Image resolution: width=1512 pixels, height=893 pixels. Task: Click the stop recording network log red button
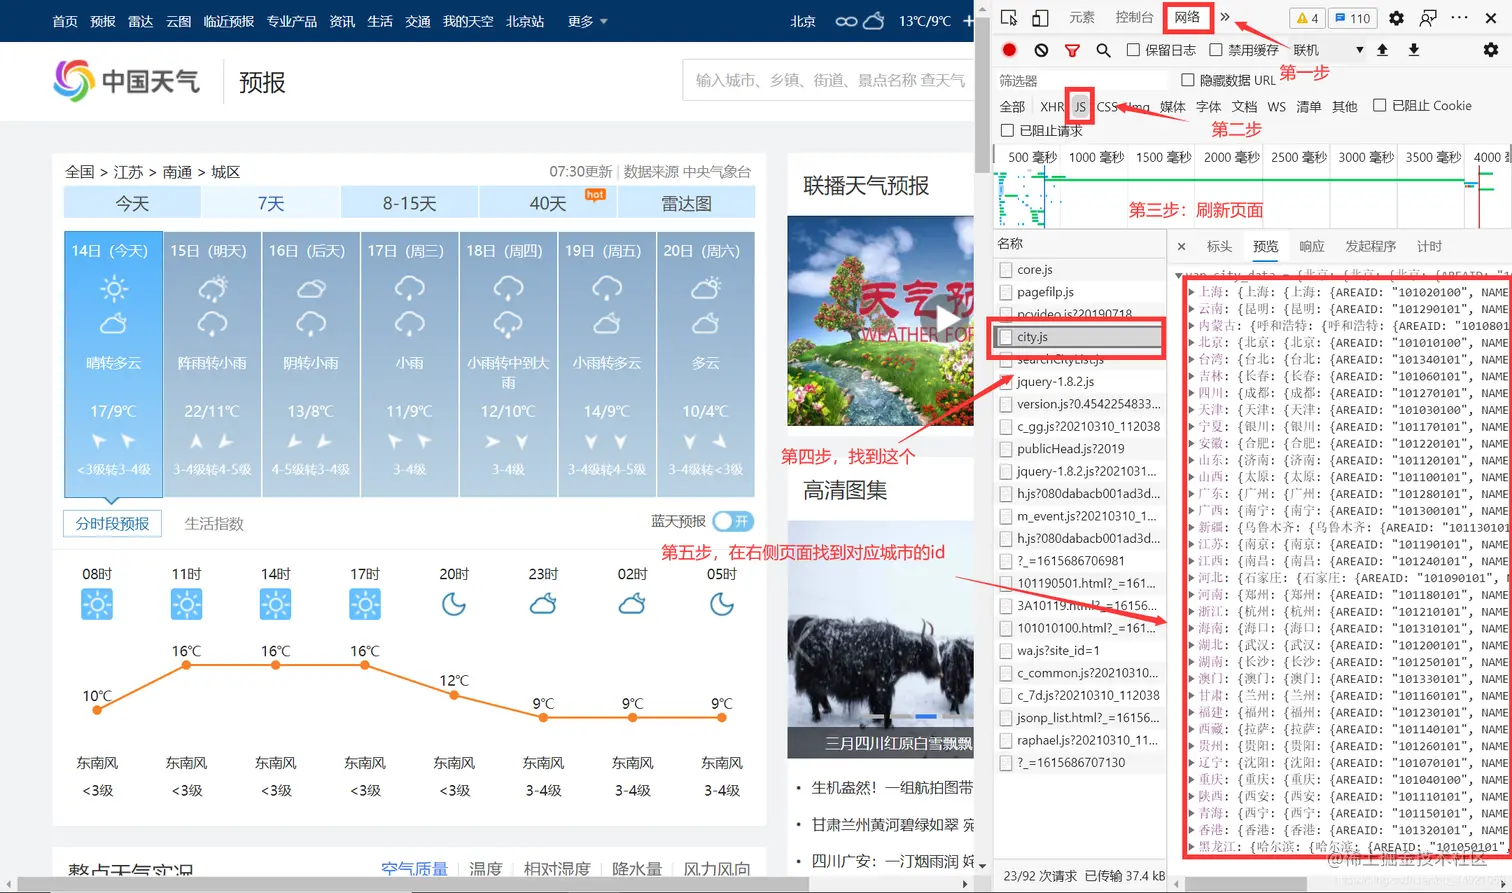[1010, 50]
